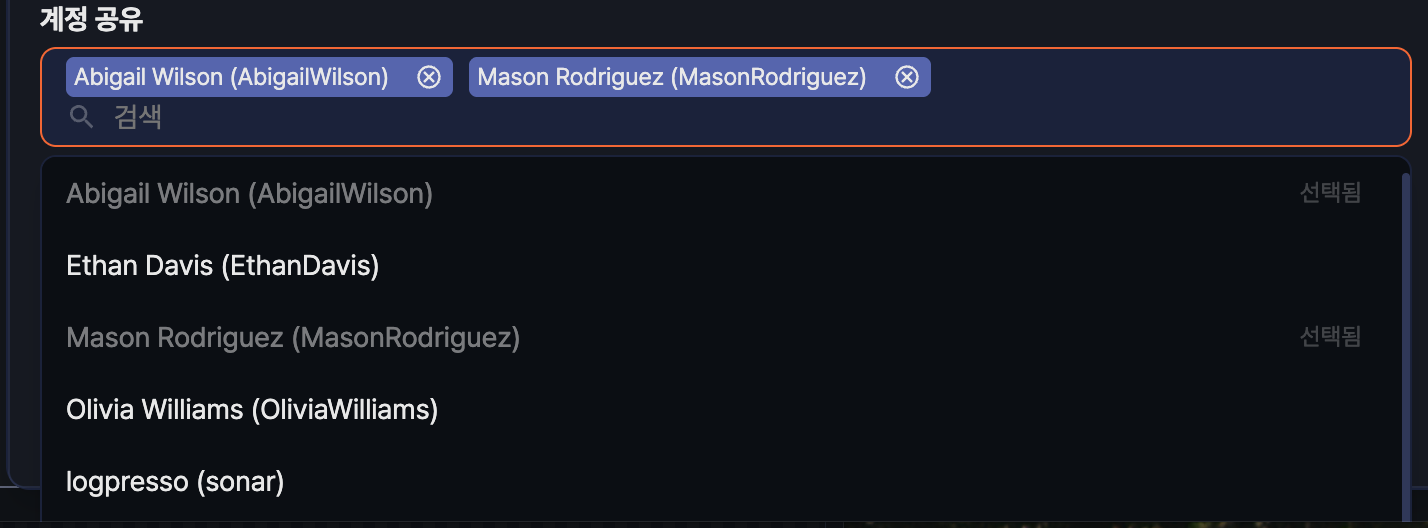1428x528 pixels.
Task: Deselect Mason Rodriguez in the dropdown list
Action: 293,338
